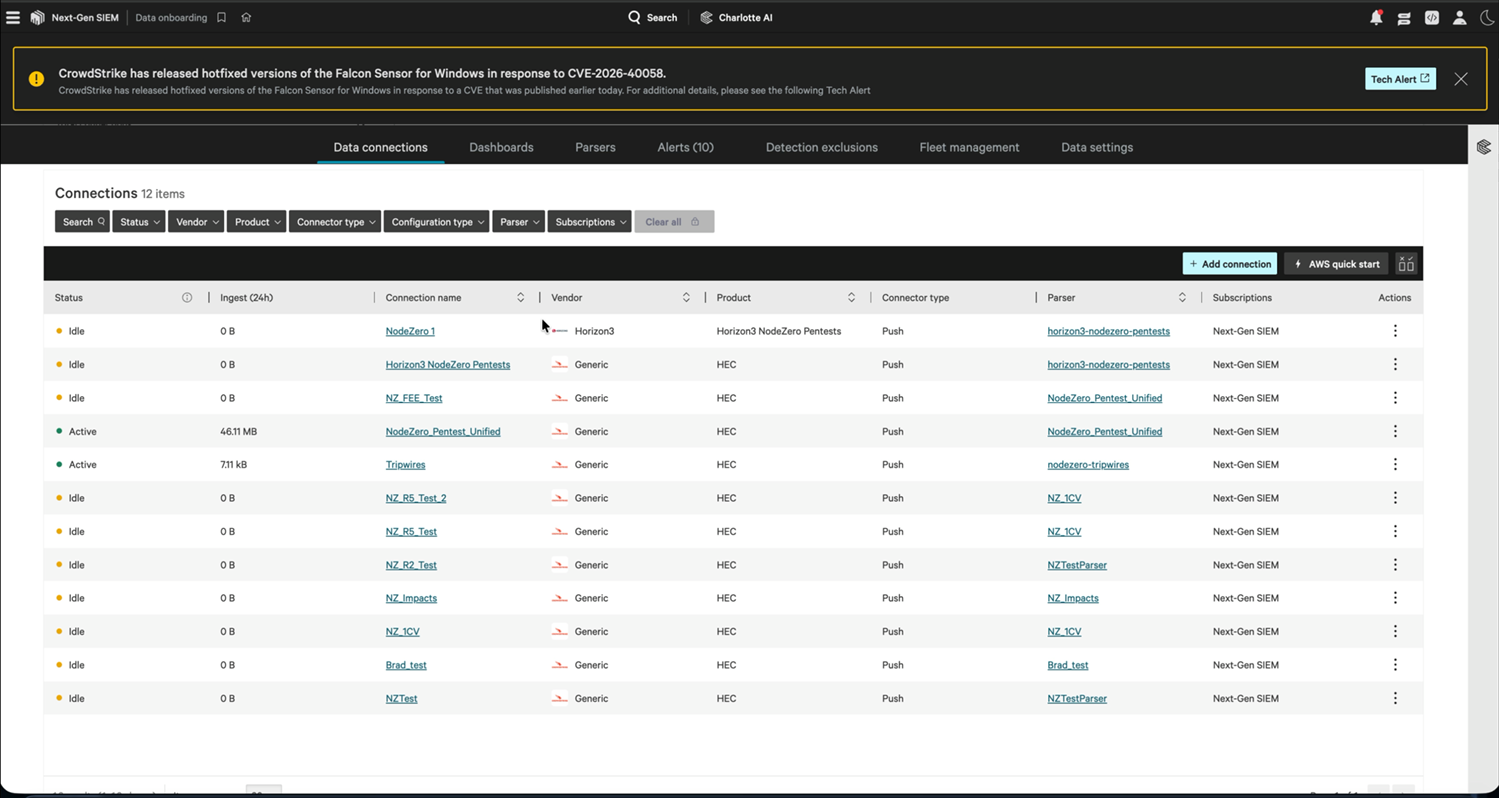Open the Parsers tab
The image size is (1499, 798).
595,147
